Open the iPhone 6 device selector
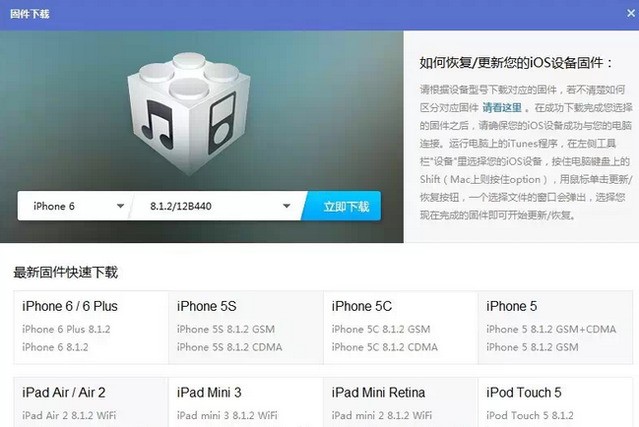The width and height of the screenshot is (639, 427). click(x=74, y=206)
